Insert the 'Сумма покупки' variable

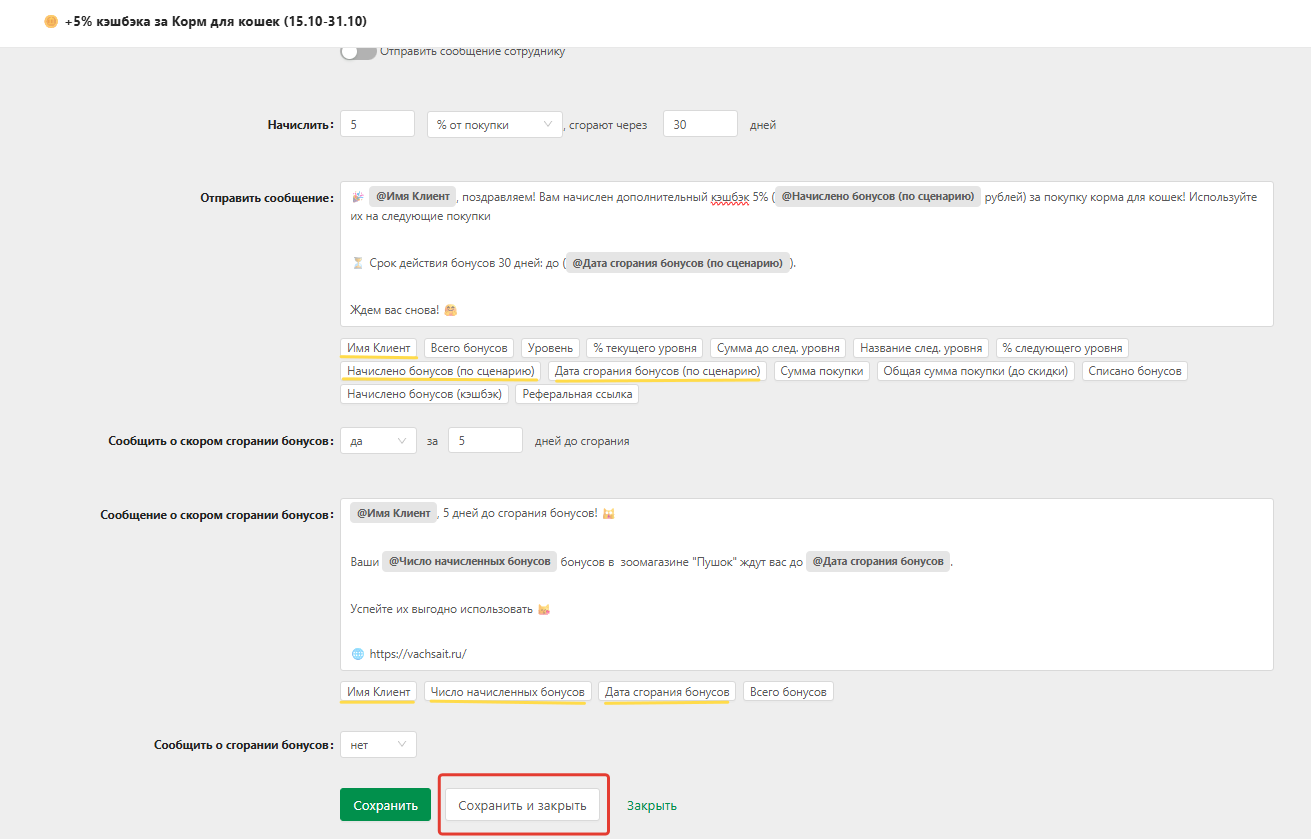821,371
